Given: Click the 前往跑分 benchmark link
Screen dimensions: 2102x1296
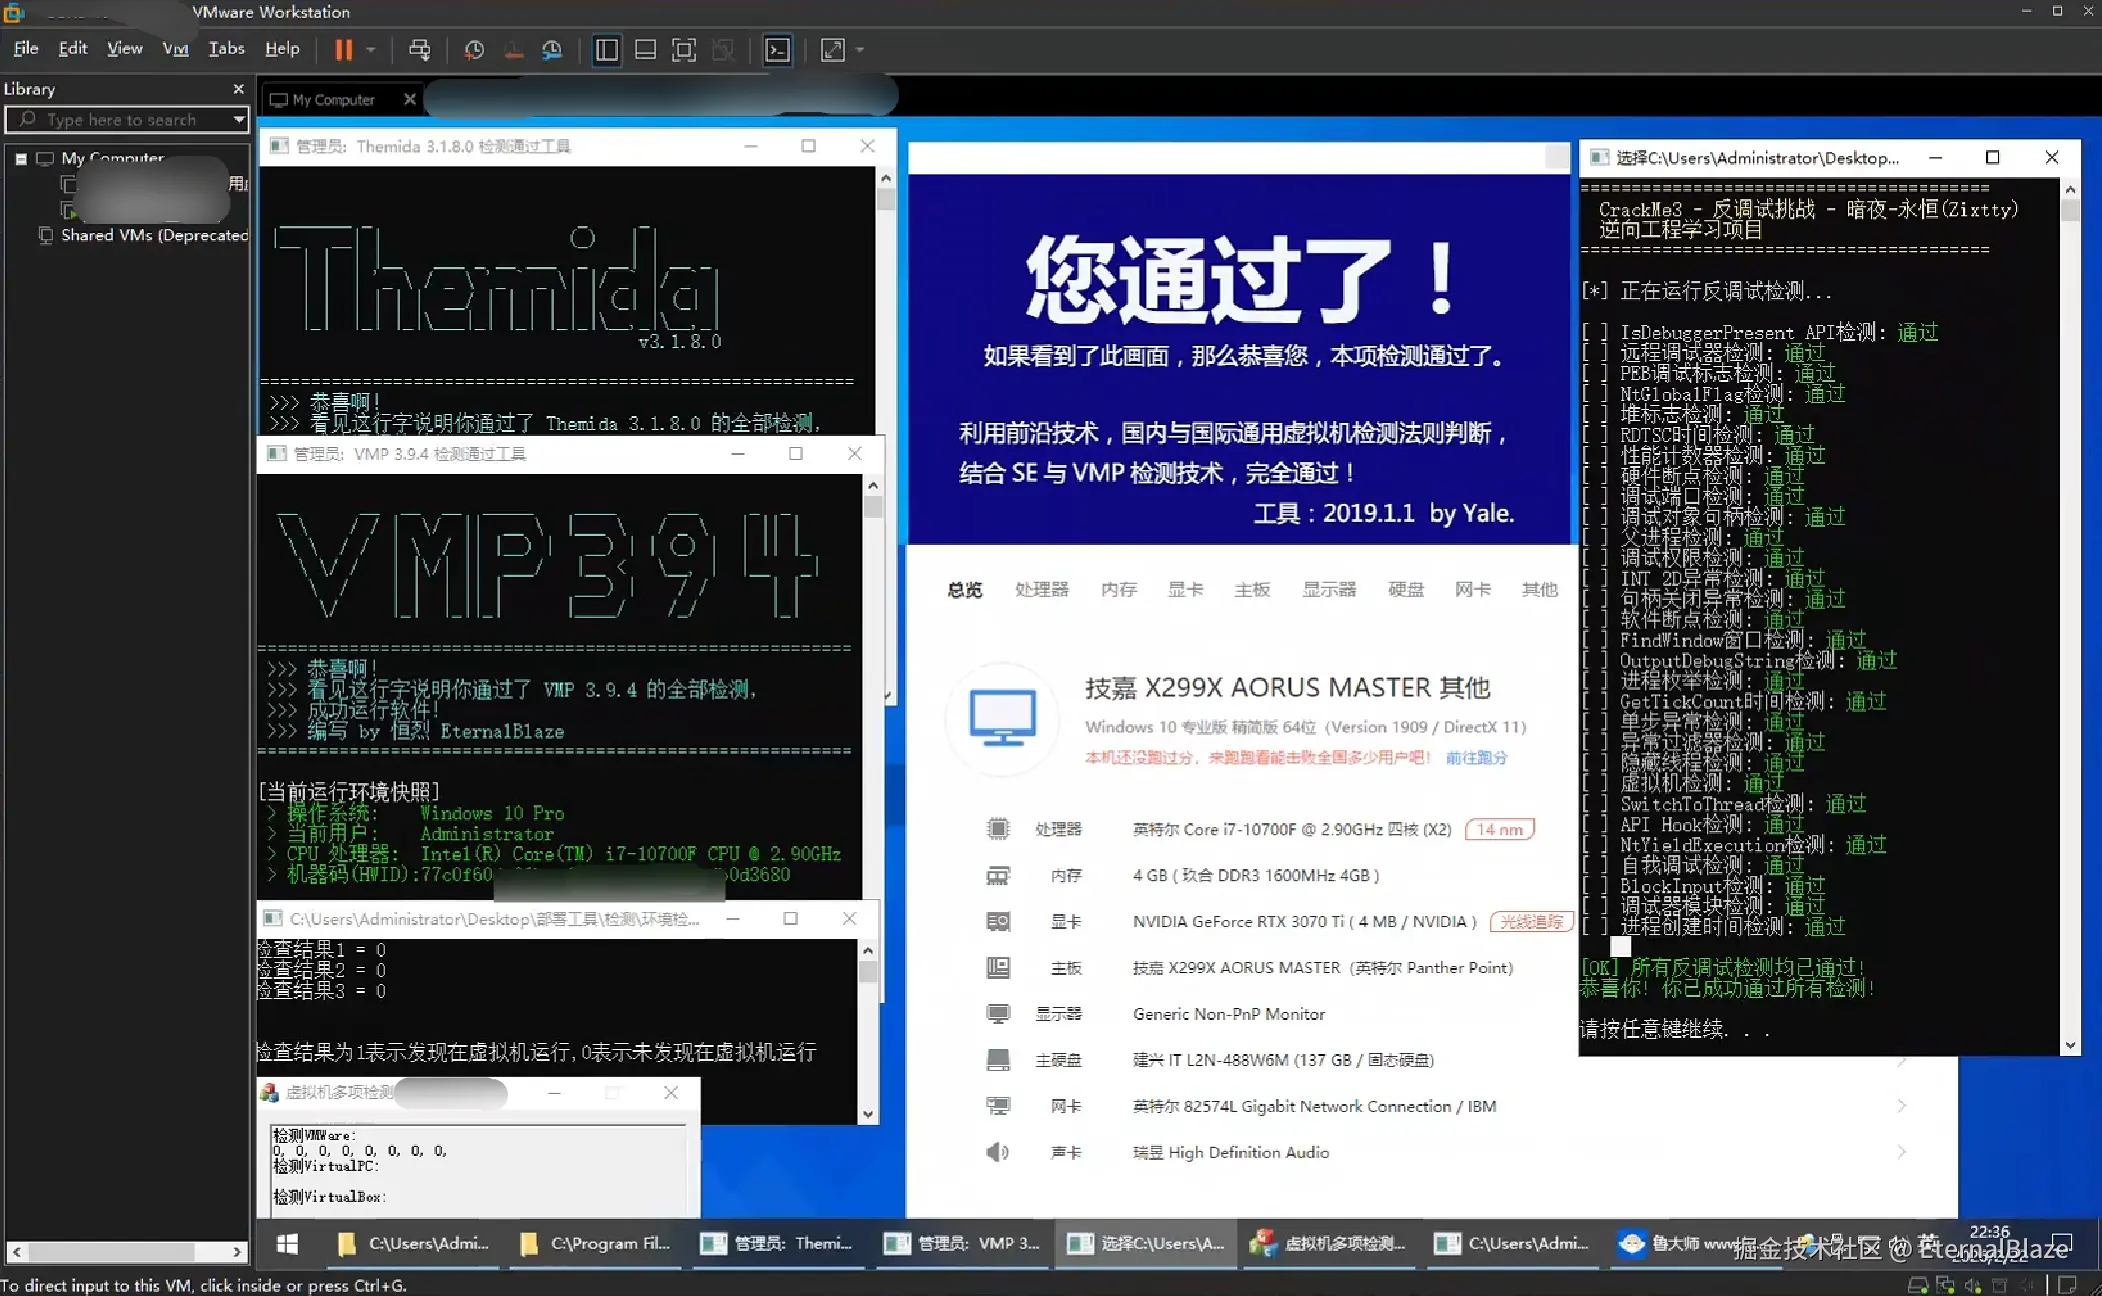Looking at the screenshot, I should [x=1478, y=757].
